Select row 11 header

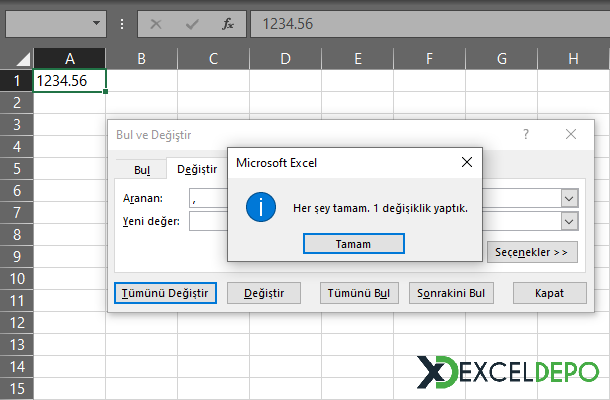[17, 301]
